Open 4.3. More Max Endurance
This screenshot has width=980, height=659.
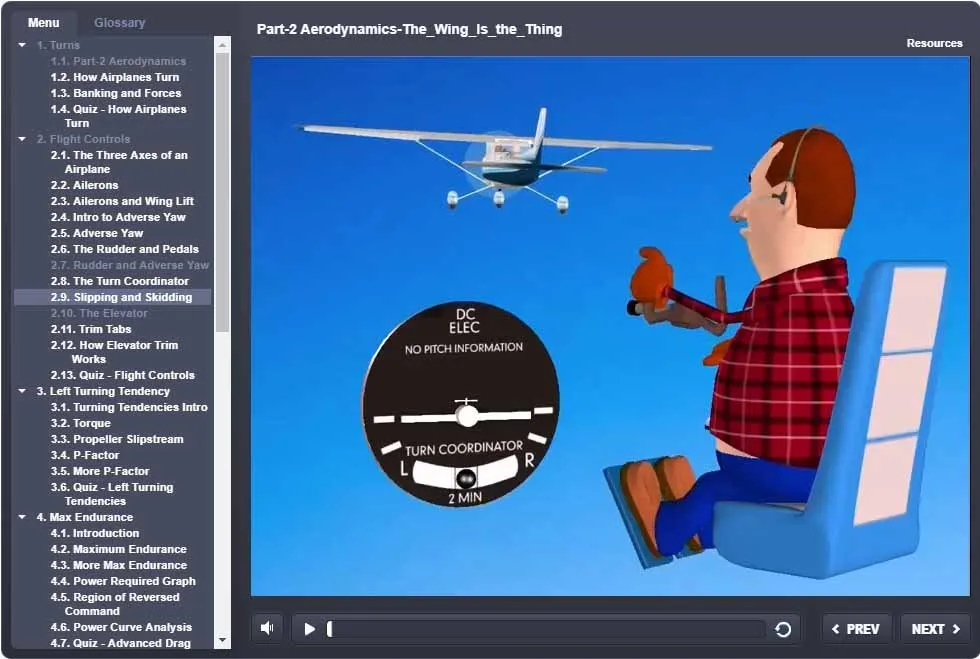pos(119,565)
